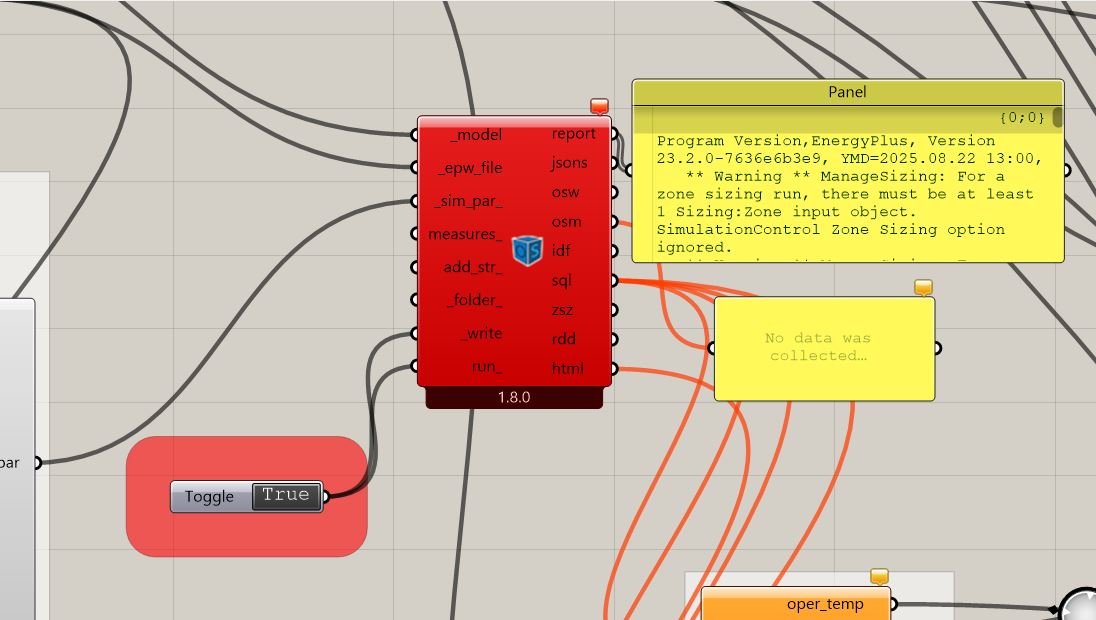Click the oper_temp component output
Screen dimensions: 1096x620
[825, 604]
